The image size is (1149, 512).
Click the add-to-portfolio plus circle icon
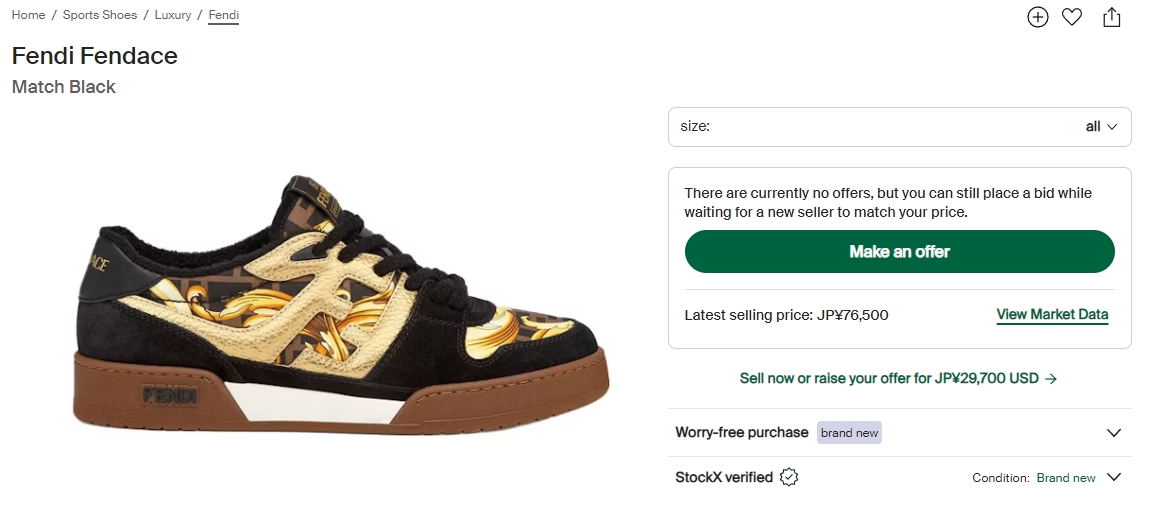1038,17
